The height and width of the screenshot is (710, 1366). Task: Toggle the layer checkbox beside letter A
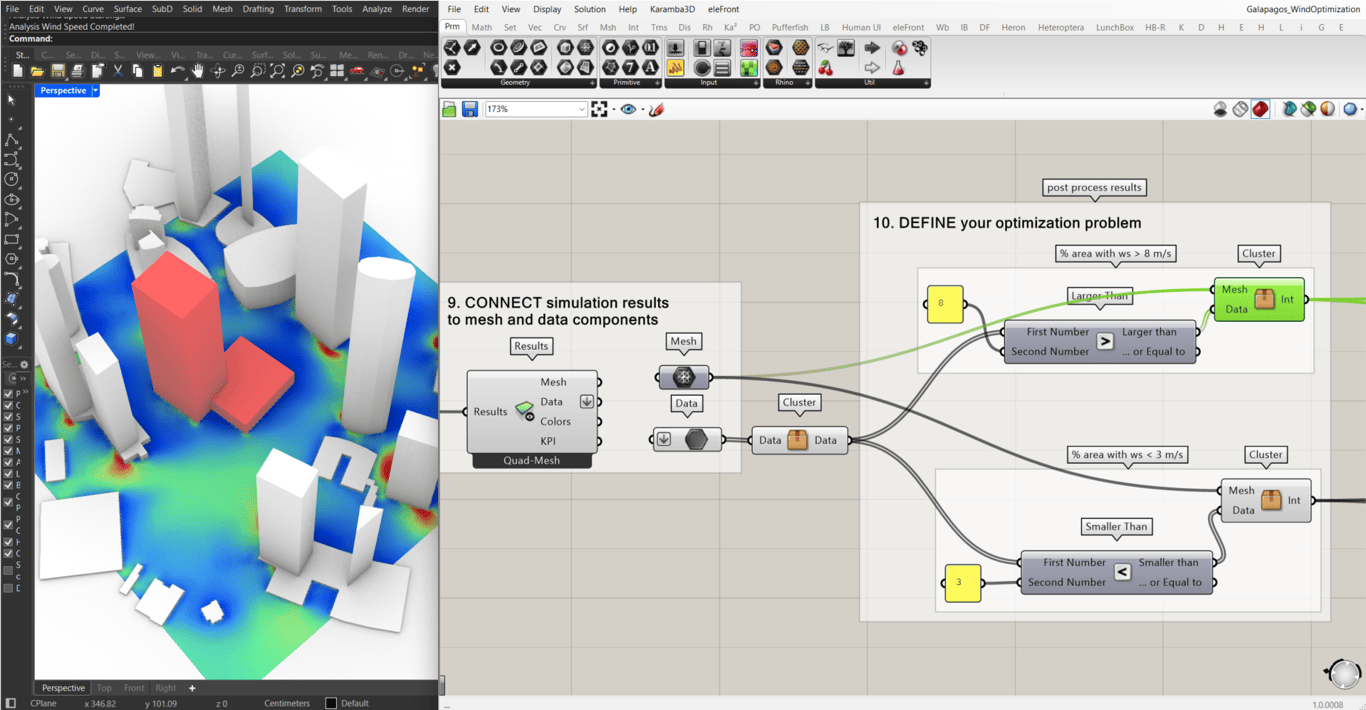pyautogui.click(x=8, y=462)
